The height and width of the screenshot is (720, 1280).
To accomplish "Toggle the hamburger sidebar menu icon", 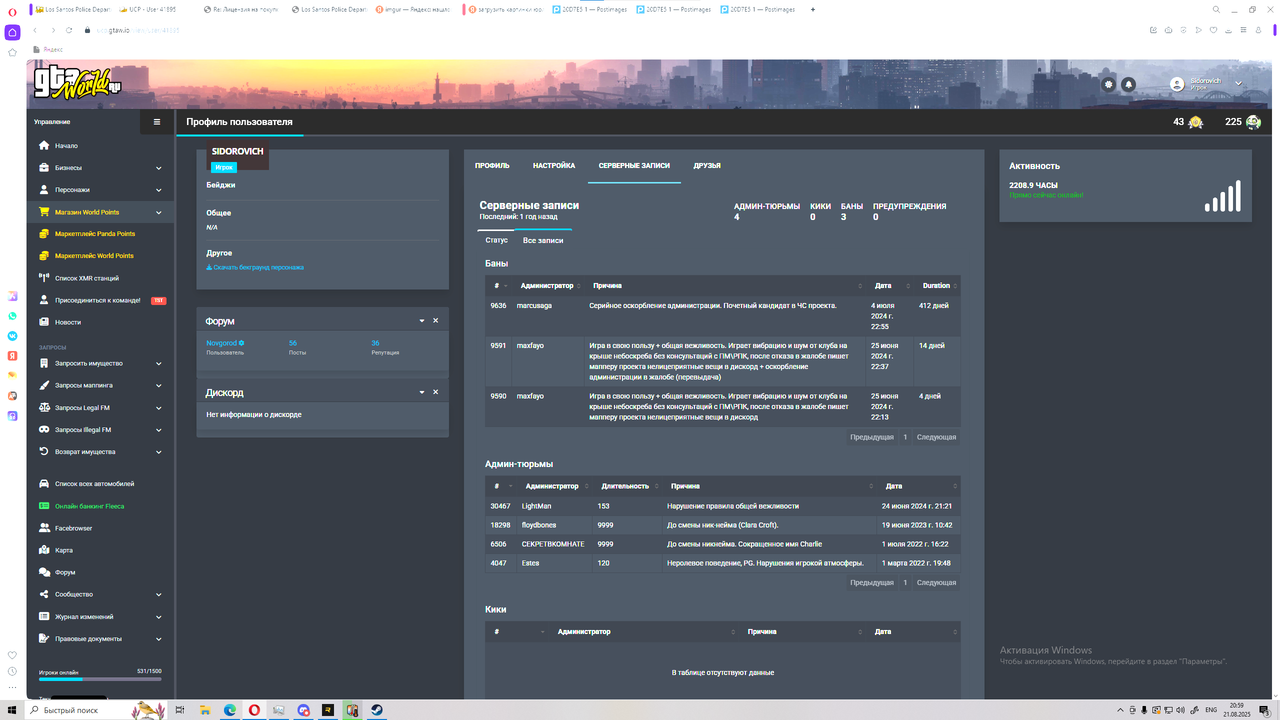I will coord(156,122).
